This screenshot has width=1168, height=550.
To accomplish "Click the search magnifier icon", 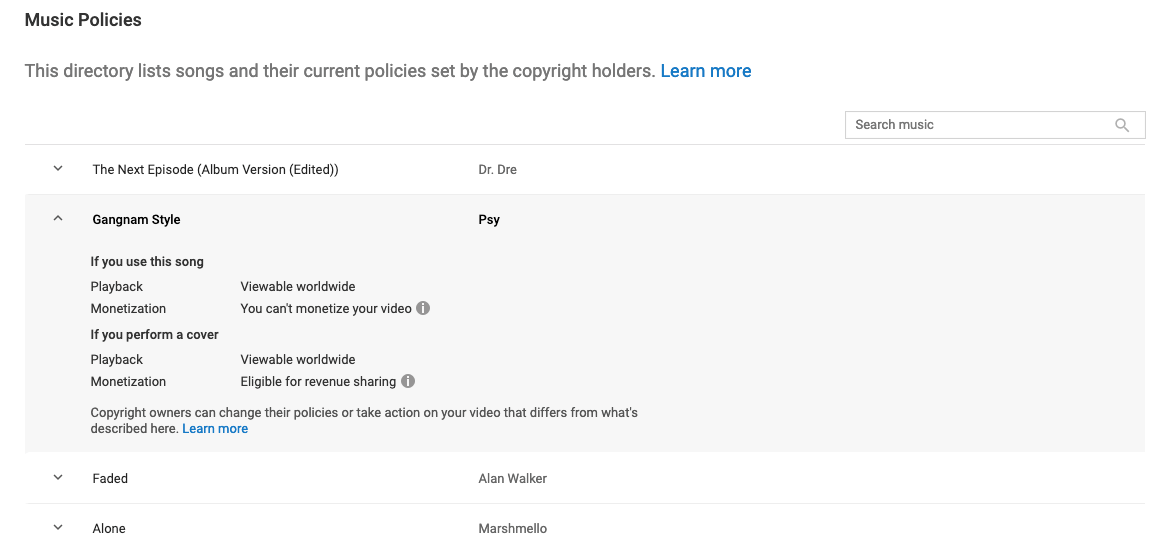I will [x=1122, y=125].
